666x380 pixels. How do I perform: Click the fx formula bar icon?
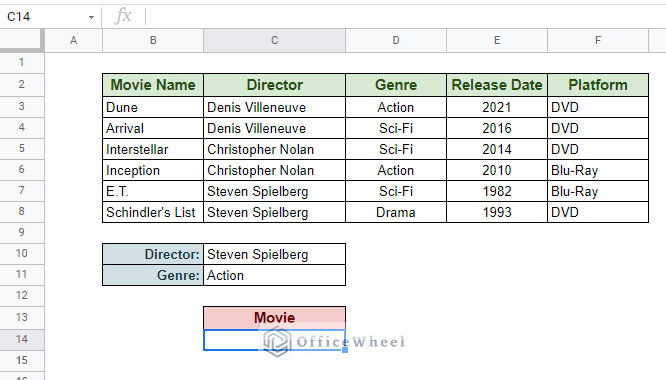coord(123,17)
